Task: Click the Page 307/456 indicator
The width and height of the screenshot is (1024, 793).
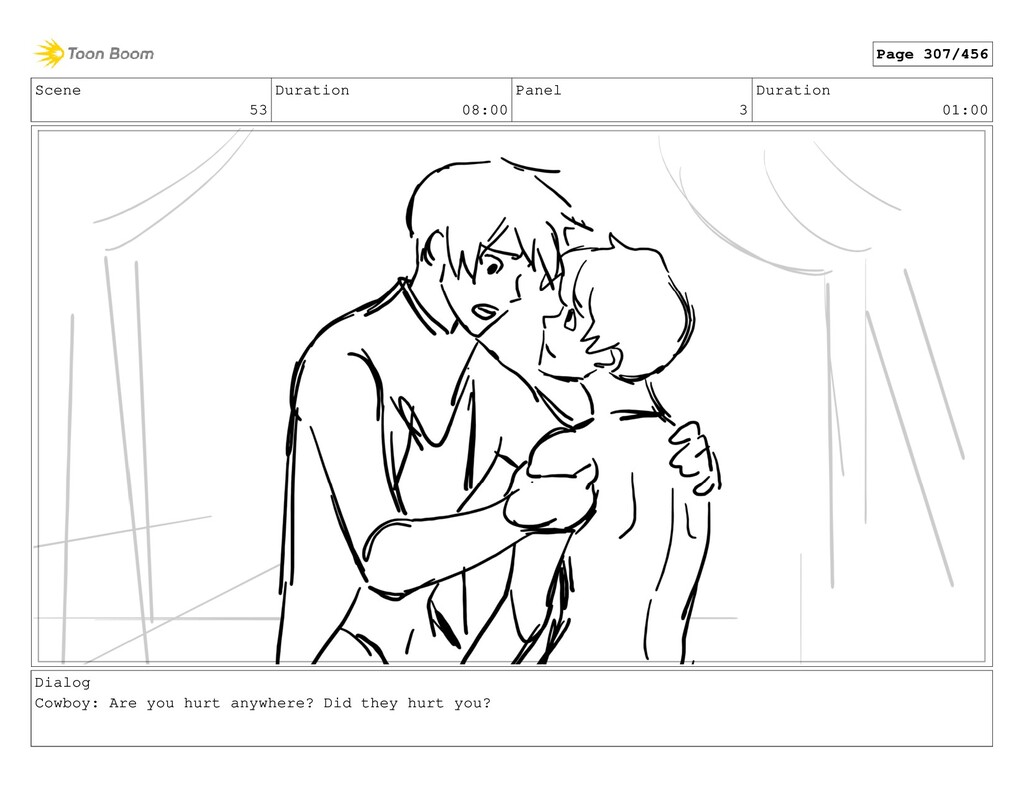Action: pos(932,54)
